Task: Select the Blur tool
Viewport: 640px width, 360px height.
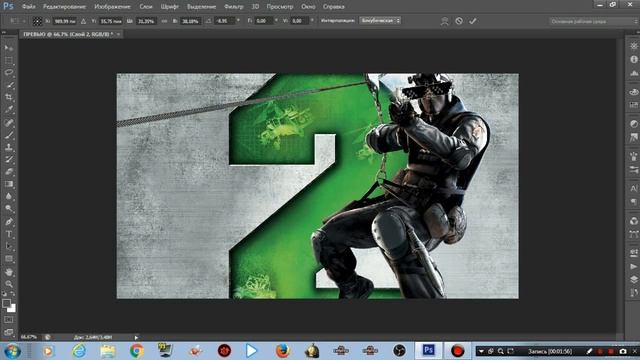Action: [x=9, y=196]
